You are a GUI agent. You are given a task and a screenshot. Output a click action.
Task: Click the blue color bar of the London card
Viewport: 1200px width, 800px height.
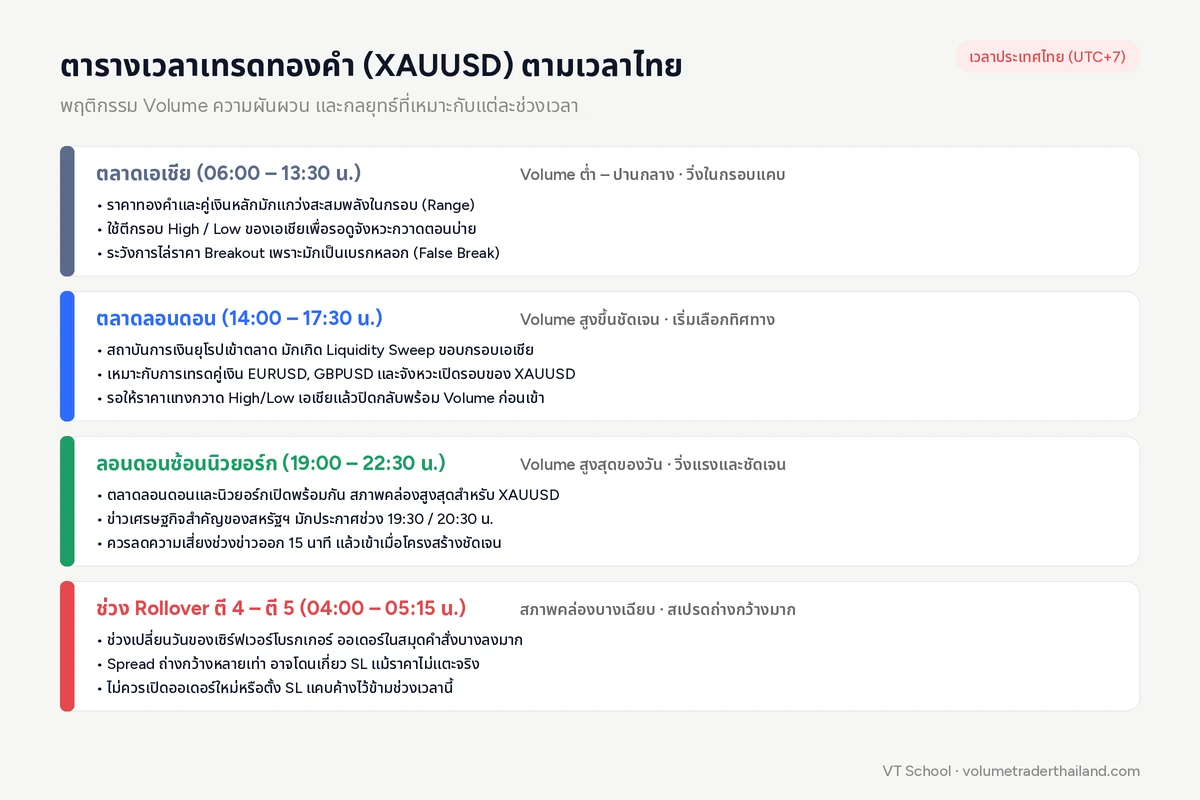[x=67, y=356]
